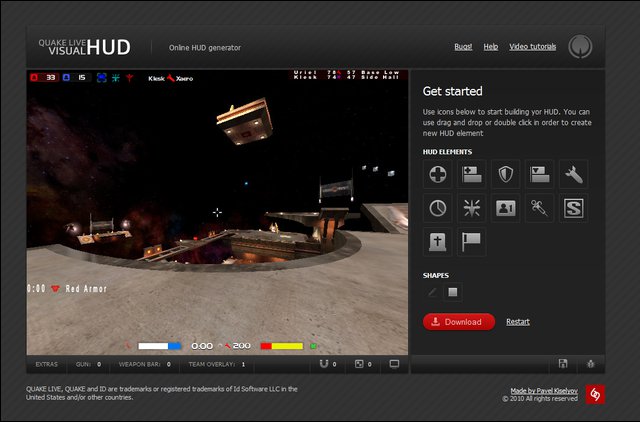
Task: Open the Video tutorials link
Action: coord(533,47)
